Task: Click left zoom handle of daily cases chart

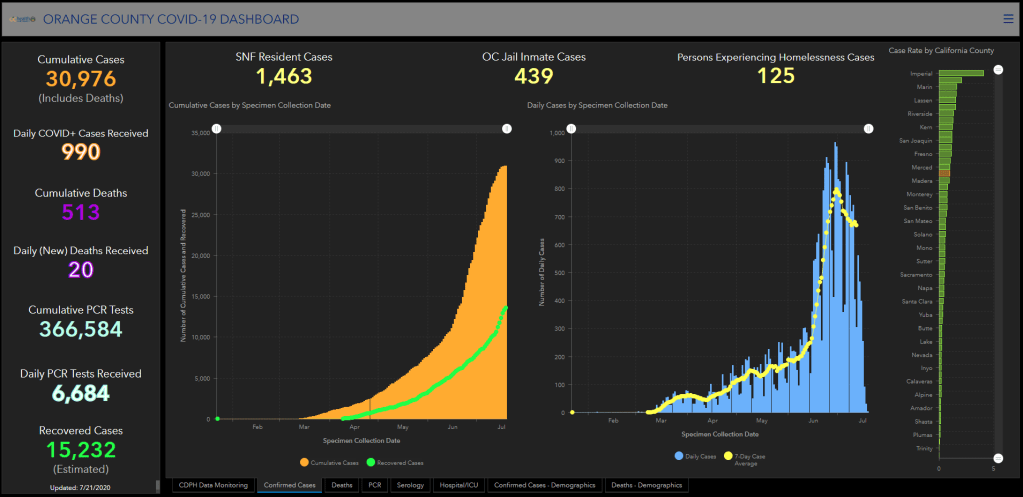Action: [571, 128]
